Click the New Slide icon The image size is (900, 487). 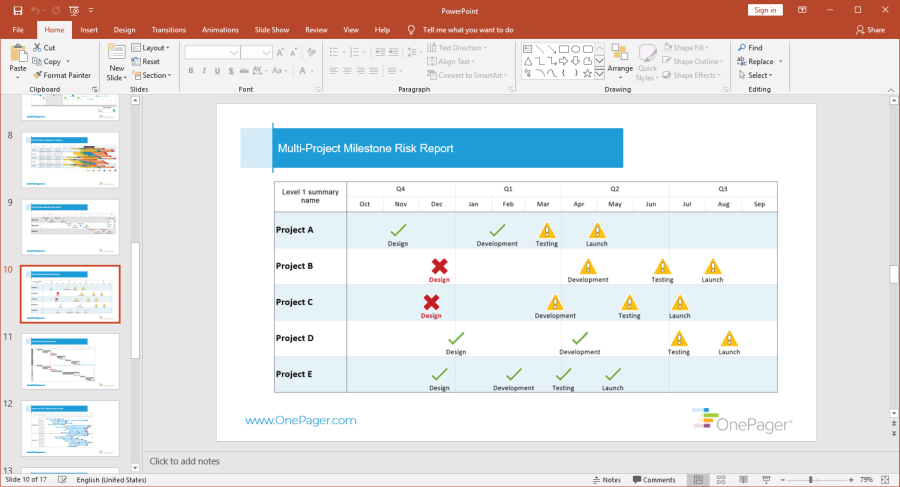[x=117, y=52]
